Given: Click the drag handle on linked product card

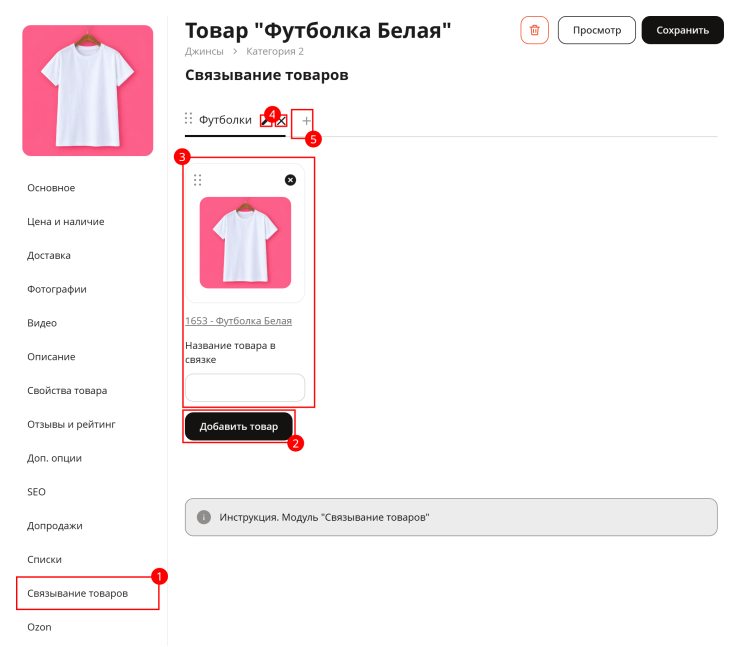Looking at the screenshot, I should coord(197,180).
